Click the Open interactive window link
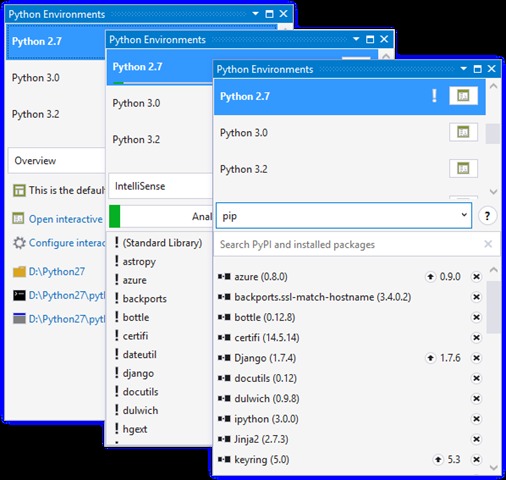 click(66, 219)
